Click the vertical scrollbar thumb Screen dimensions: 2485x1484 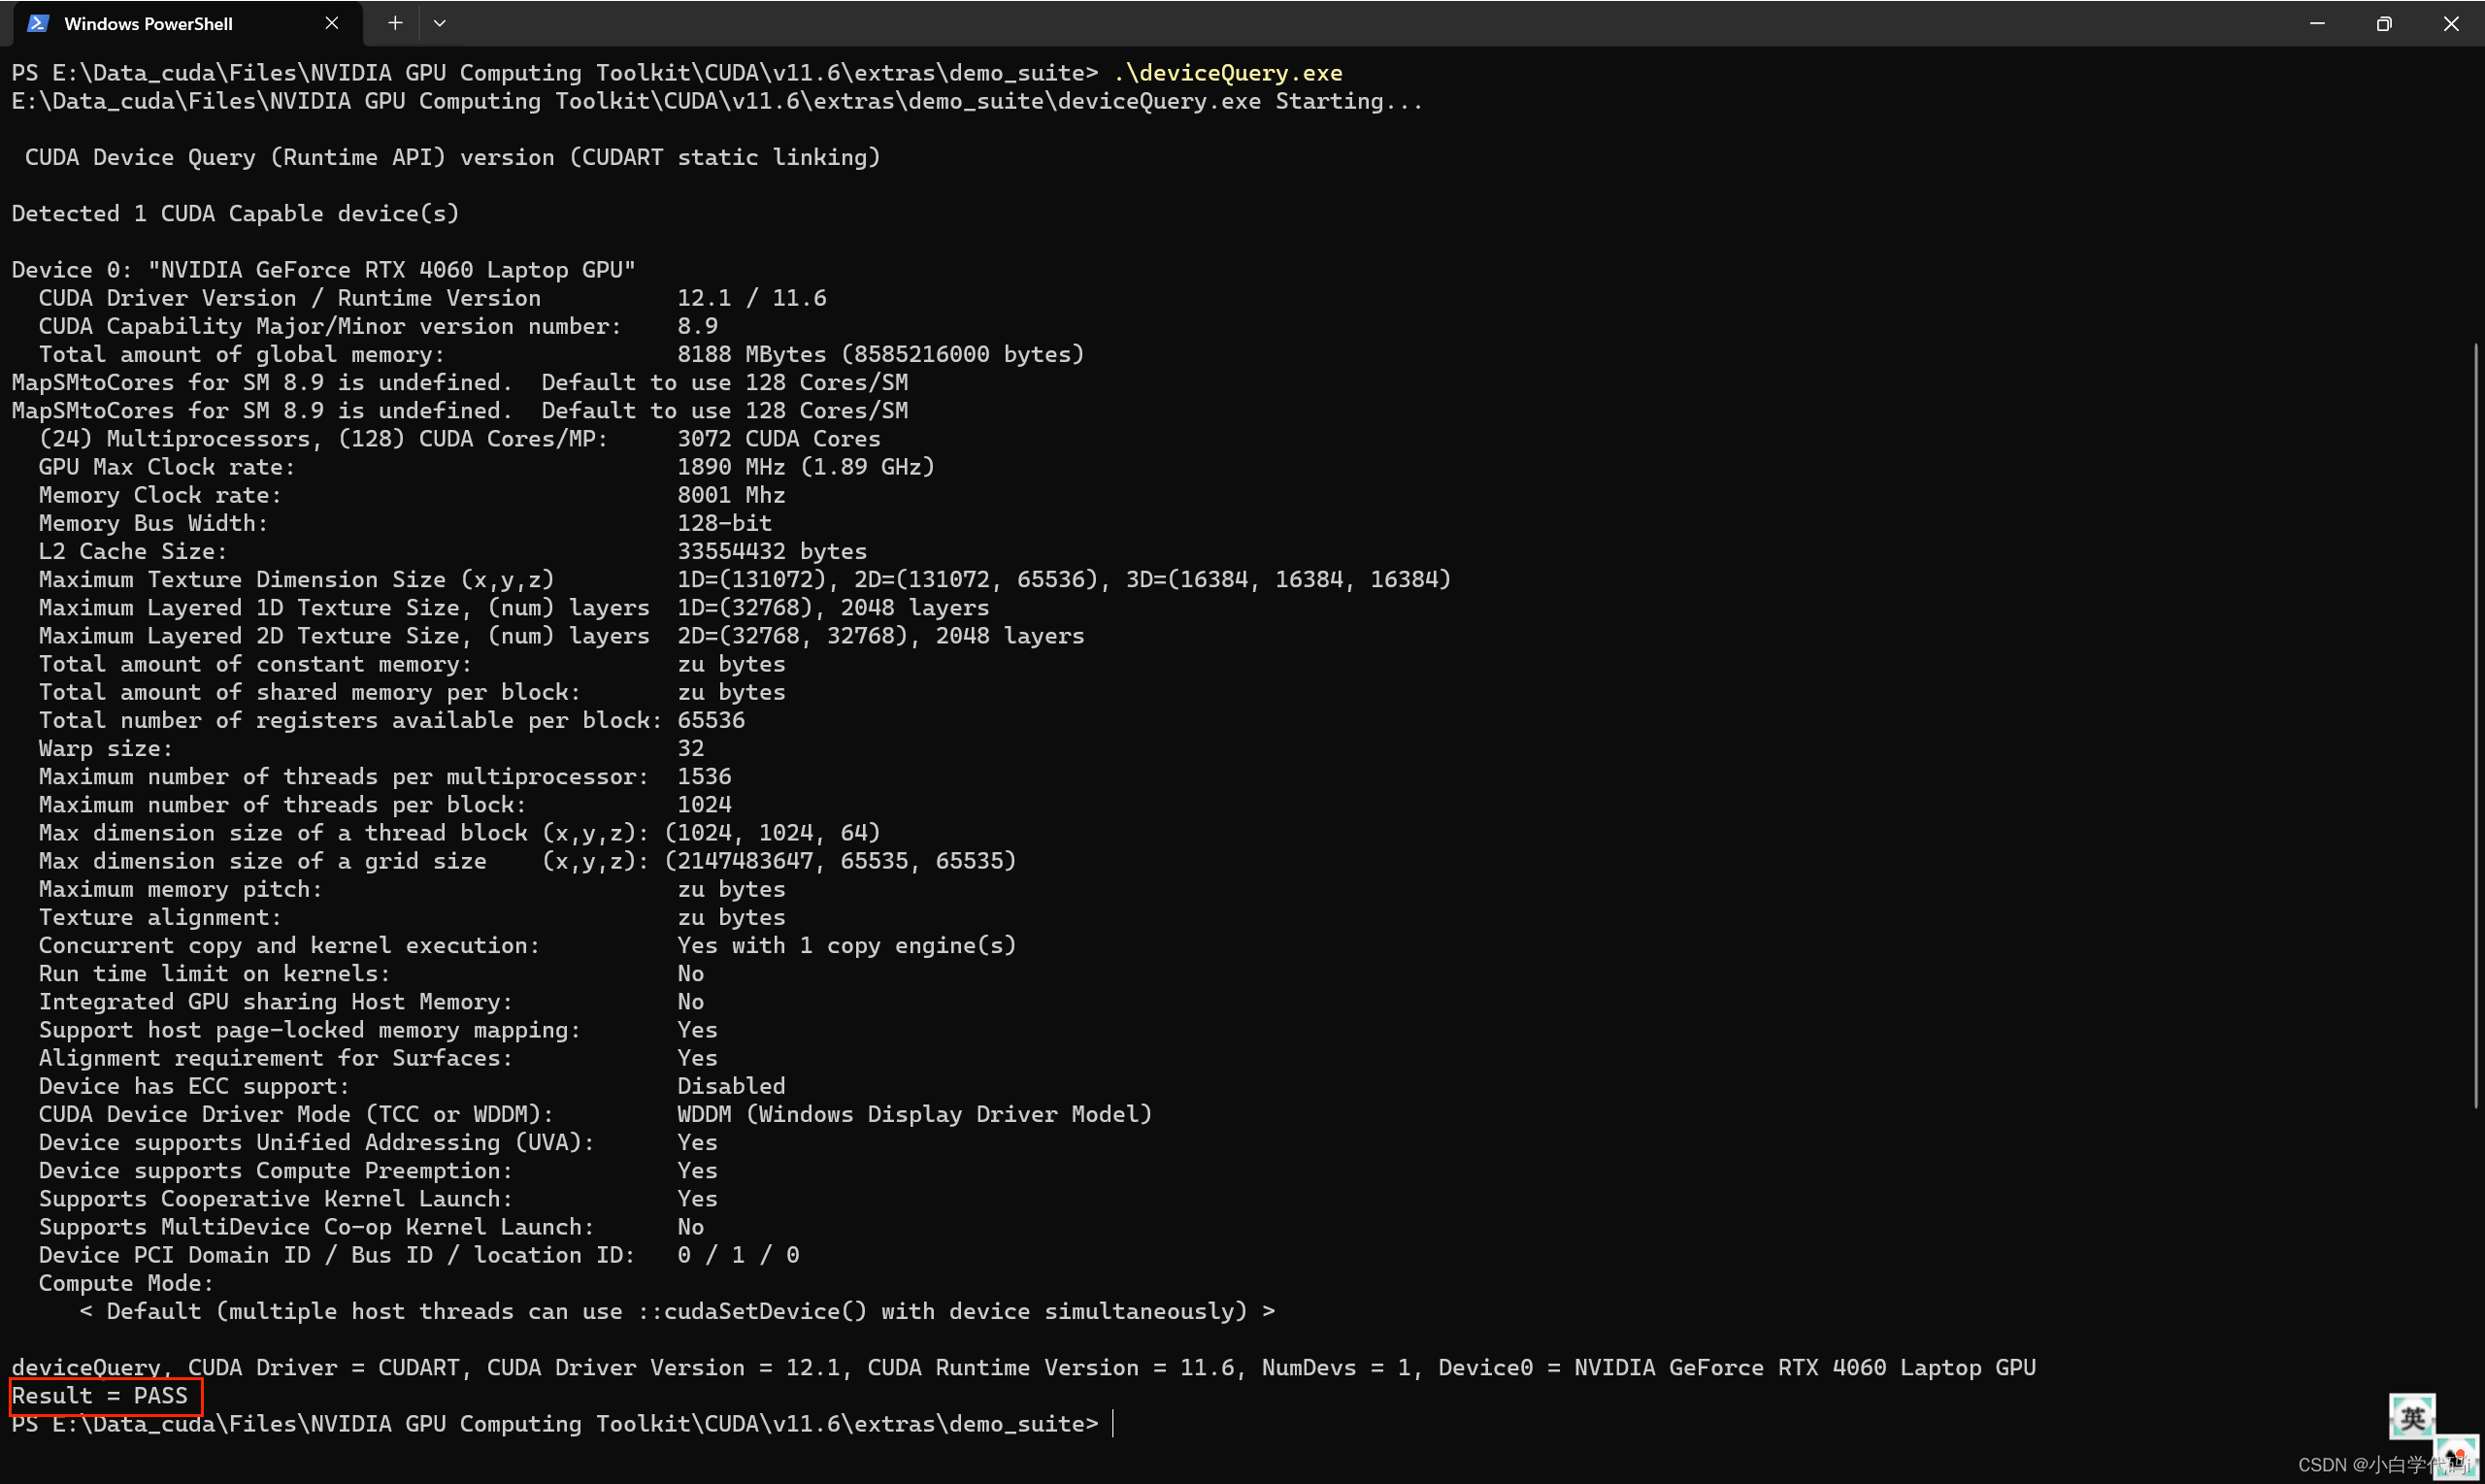[x=2477, y=725]
